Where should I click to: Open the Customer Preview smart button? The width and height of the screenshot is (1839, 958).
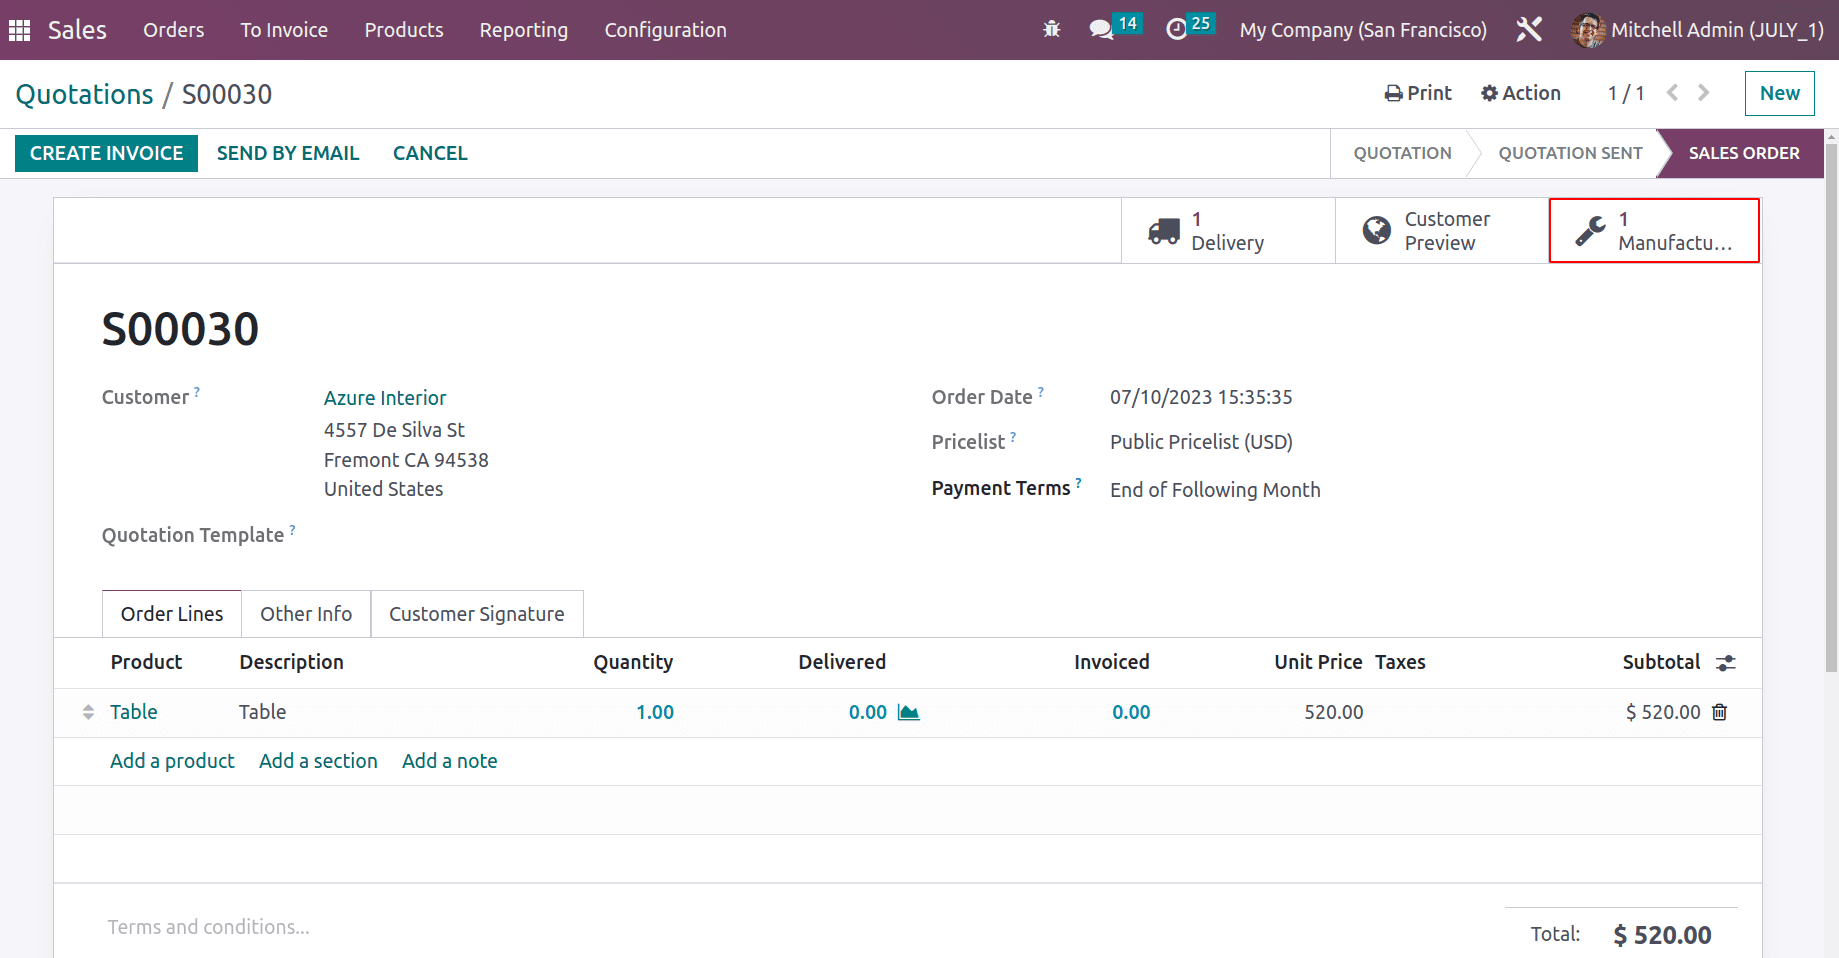point(1441,231)
